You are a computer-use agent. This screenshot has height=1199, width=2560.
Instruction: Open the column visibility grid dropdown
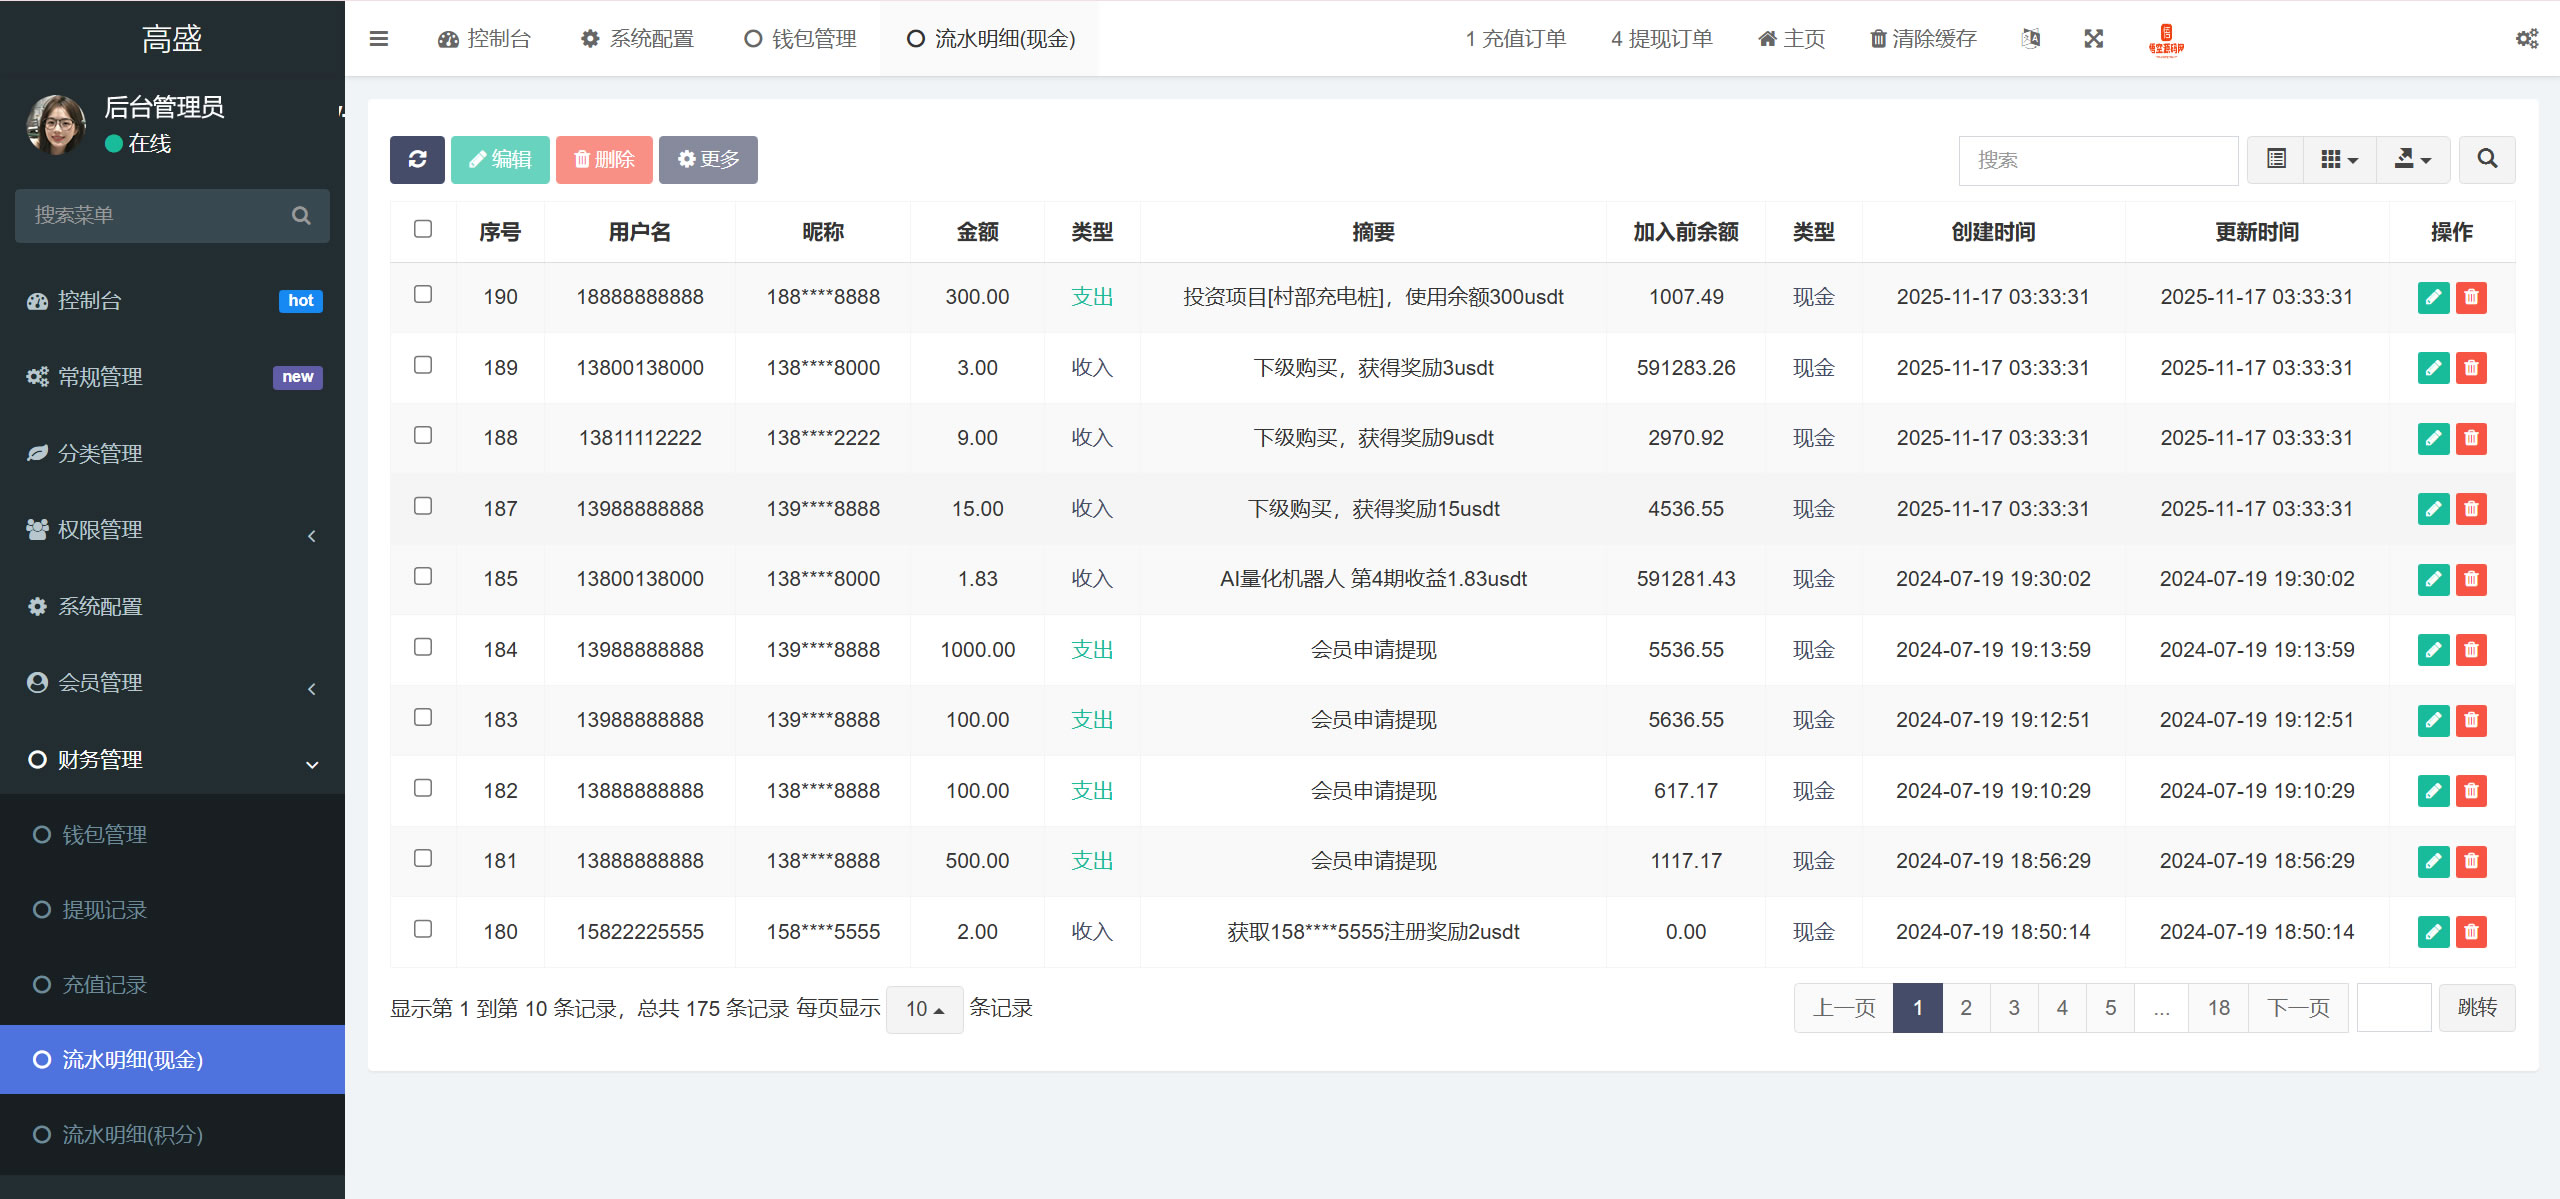pos(2339,160)
